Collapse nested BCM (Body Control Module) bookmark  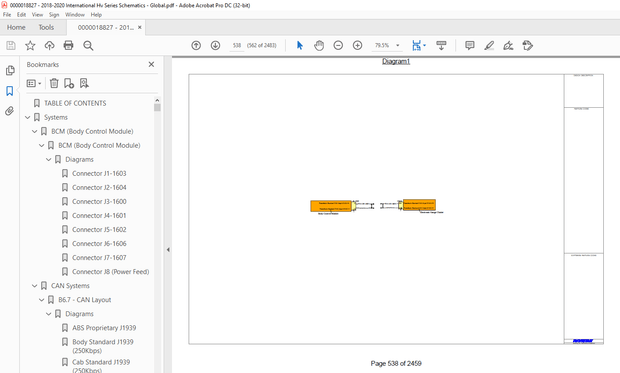point(42,146)
